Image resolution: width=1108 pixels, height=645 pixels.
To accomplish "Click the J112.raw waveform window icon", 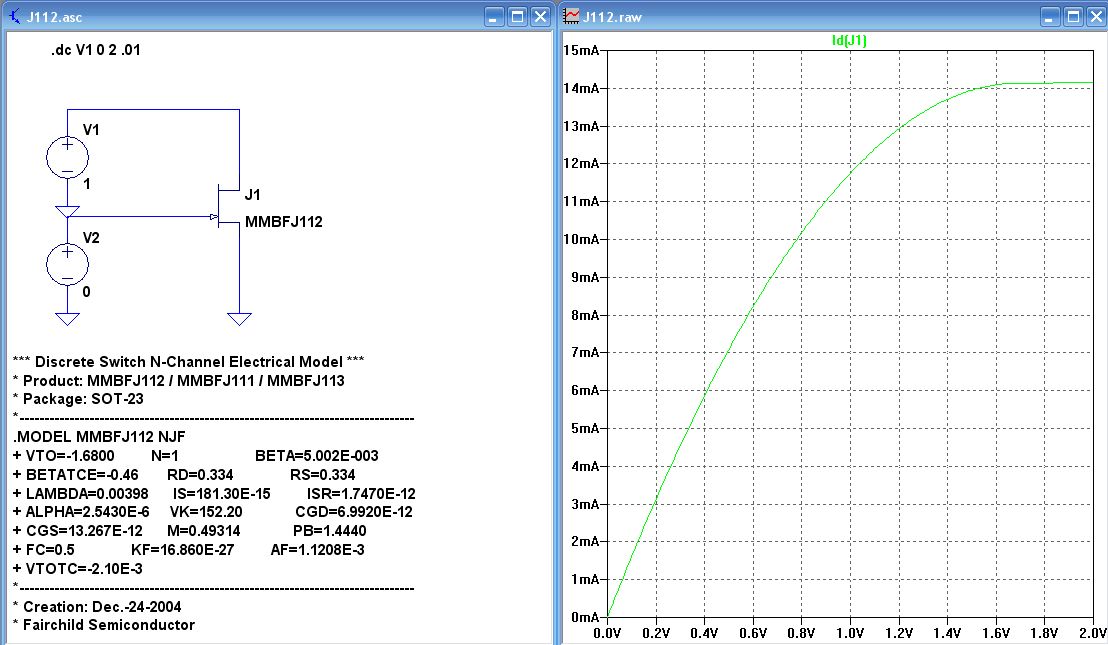I will tap(571, 16).
